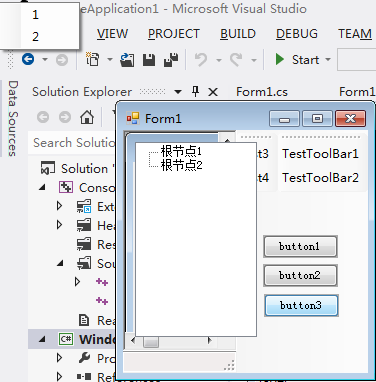This screenshot has width=376, height=382.
Task: Select the Solution node in tree
Action: [77, 169]
